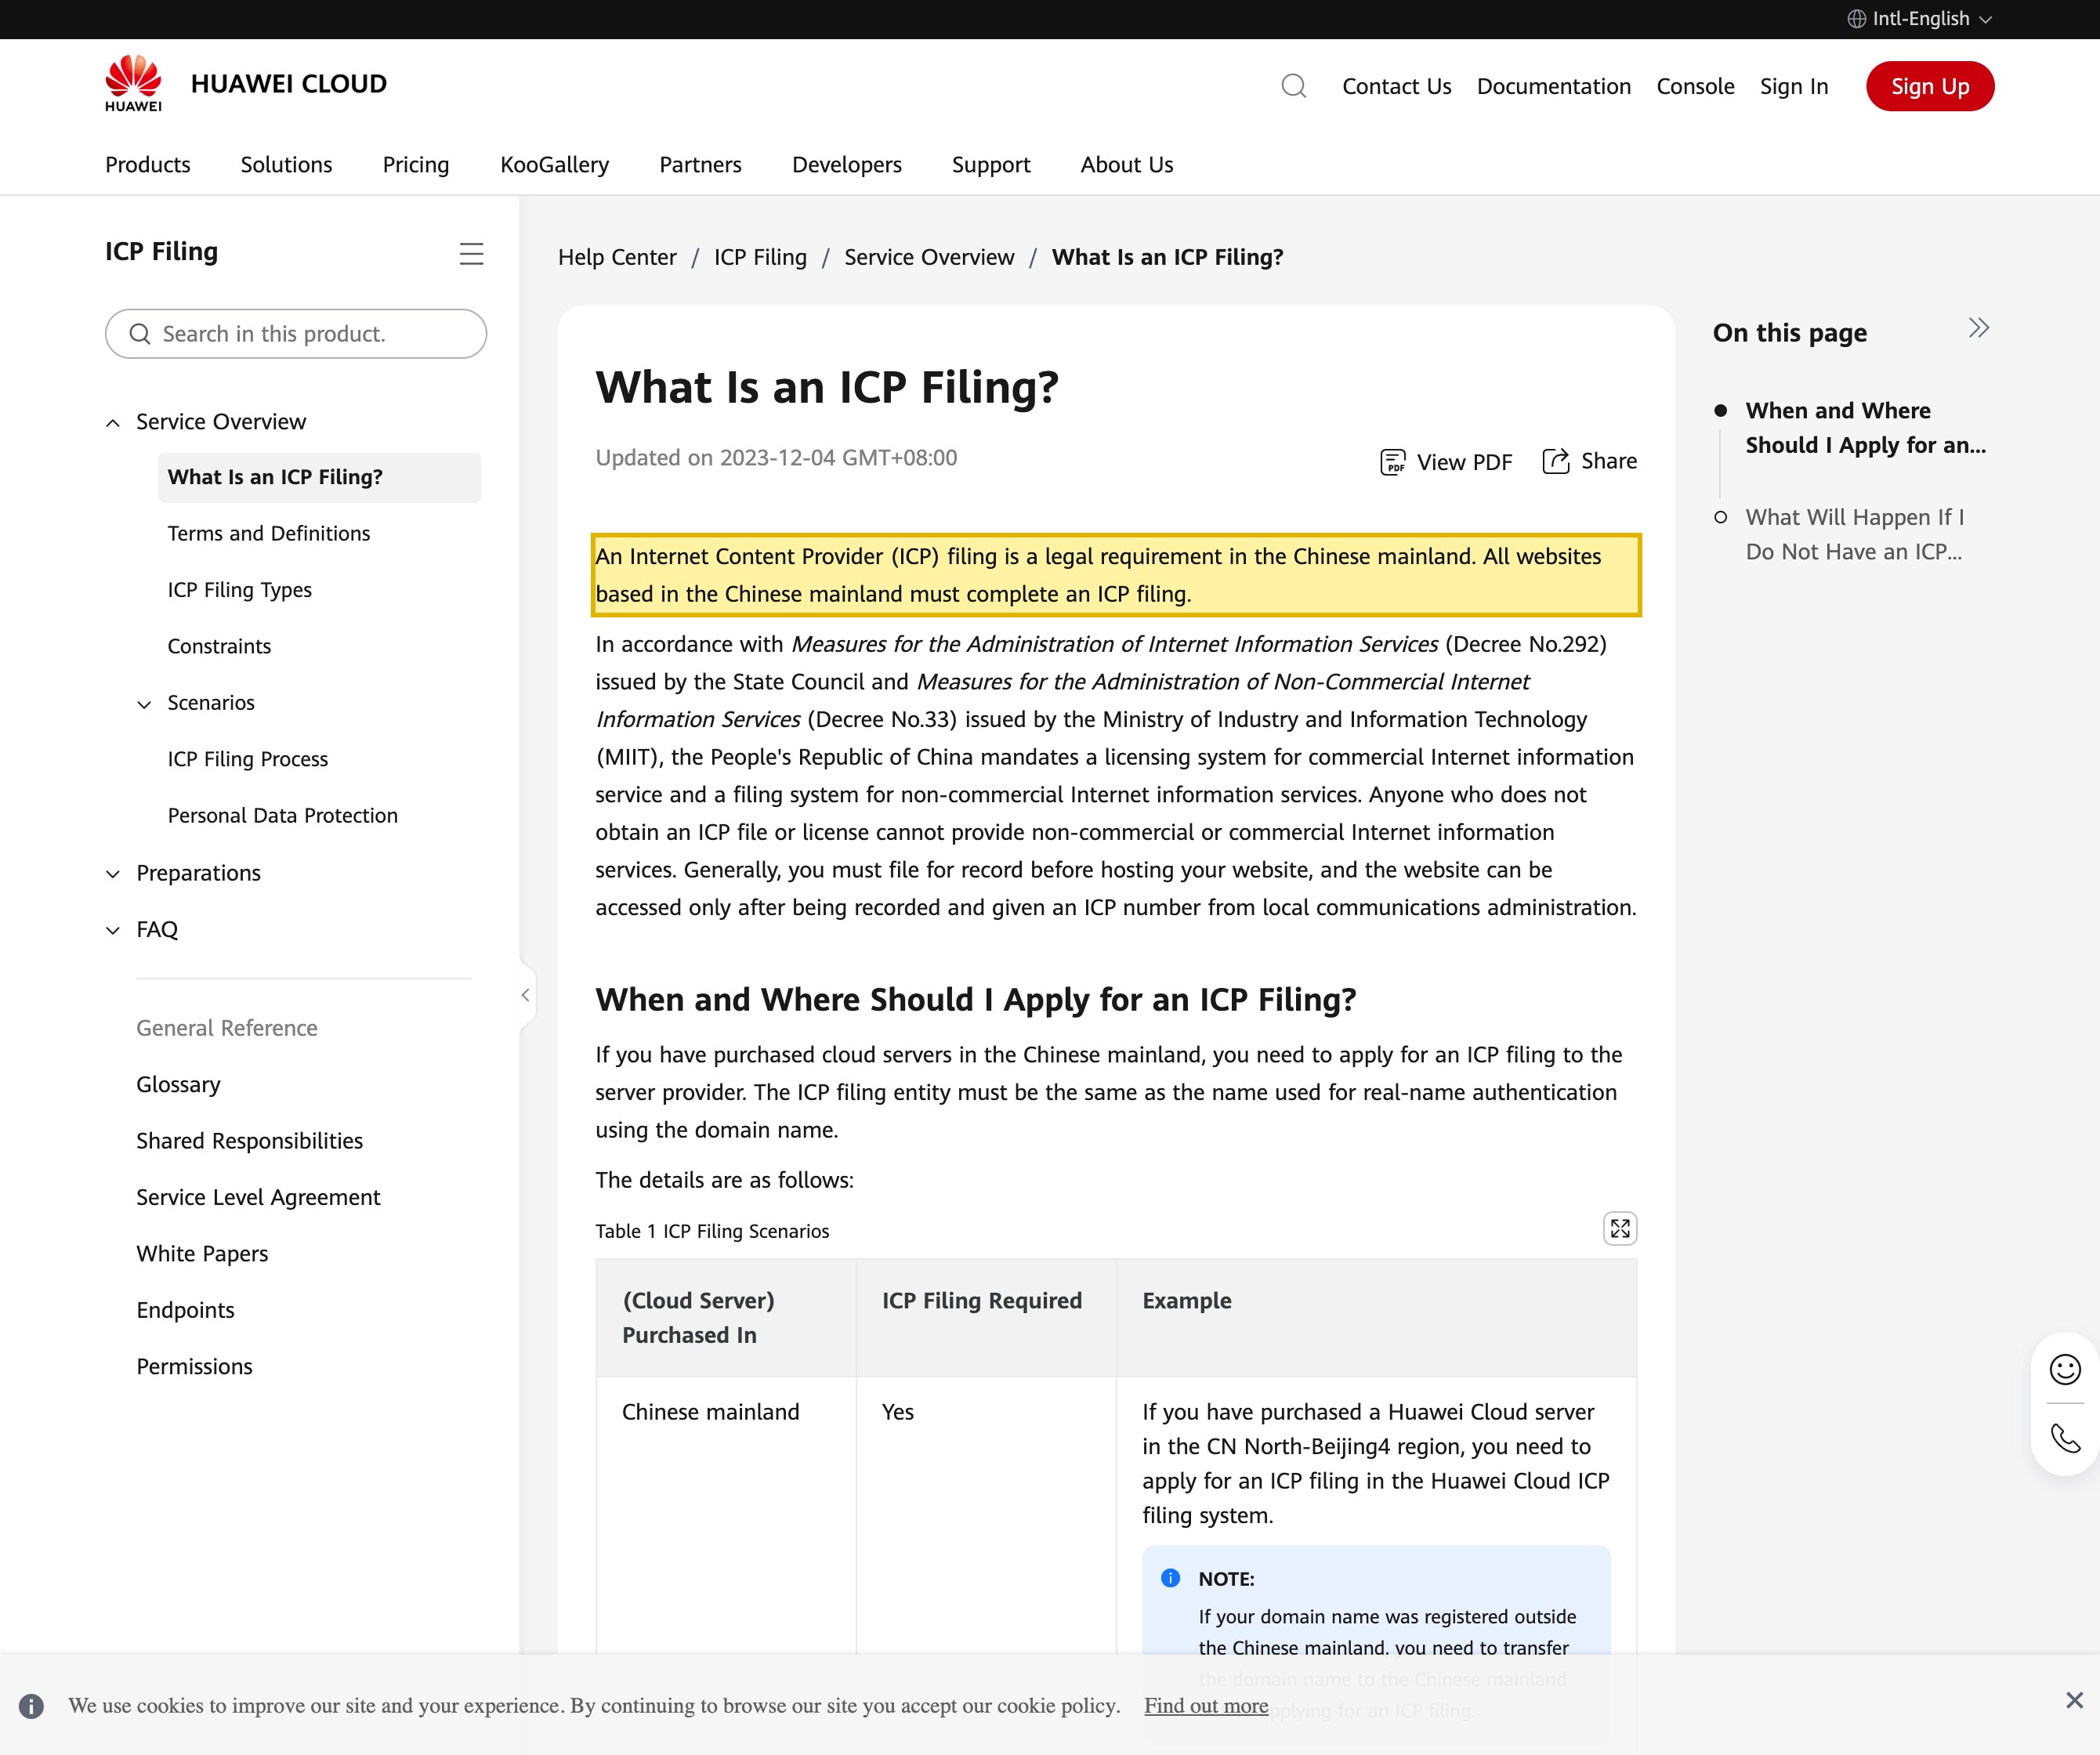Click the Share icon

[x=1556, y=461]
